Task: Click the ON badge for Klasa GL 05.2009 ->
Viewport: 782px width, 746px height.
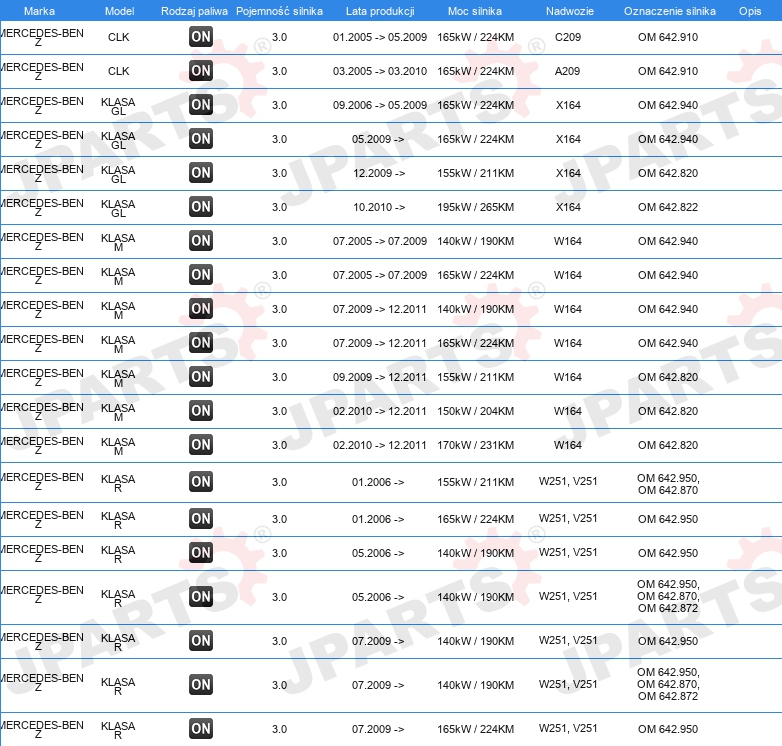Action: click(x=201, y=138)
